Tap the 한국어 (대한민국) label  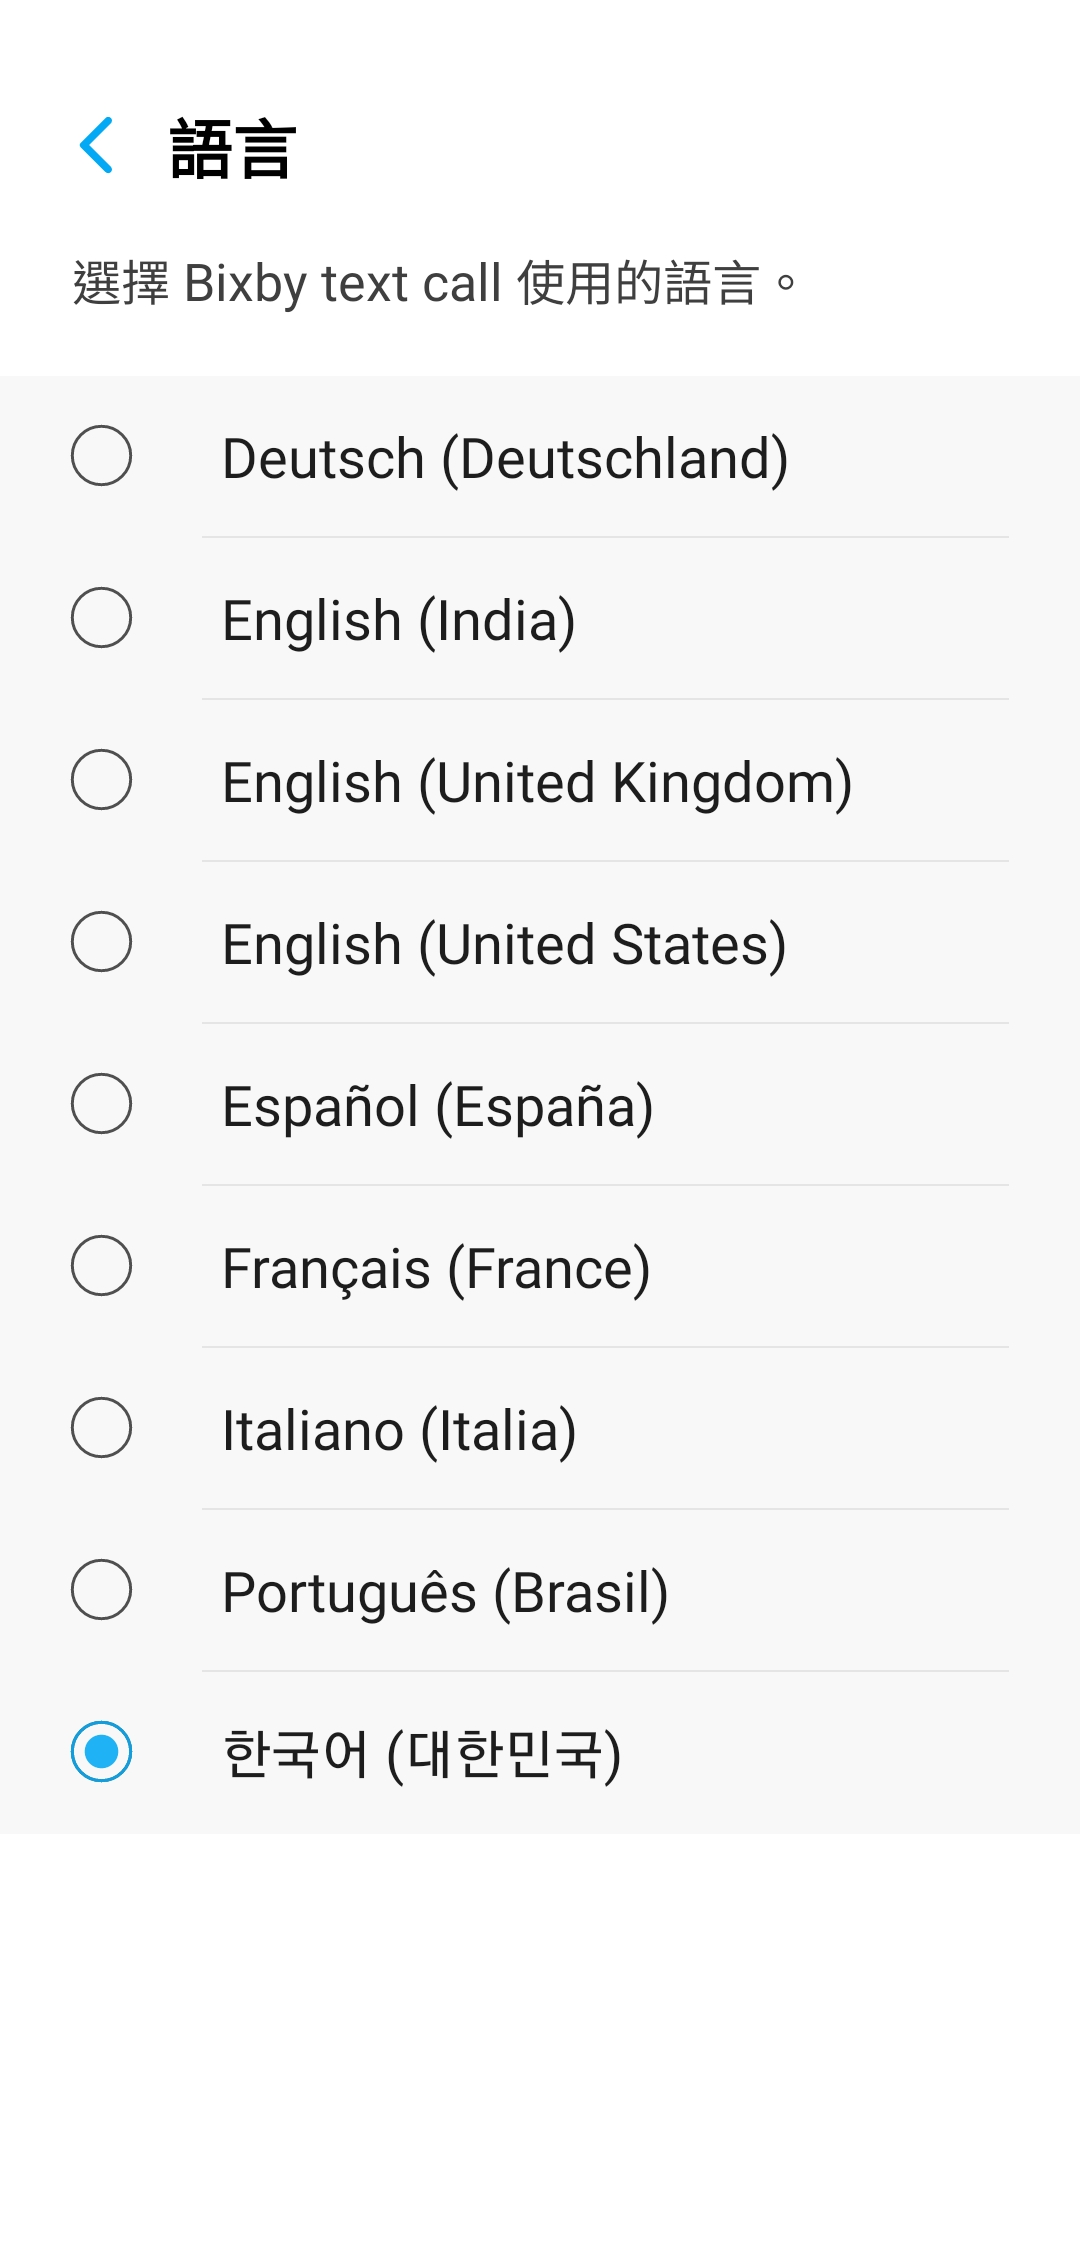pos(422,1755)
